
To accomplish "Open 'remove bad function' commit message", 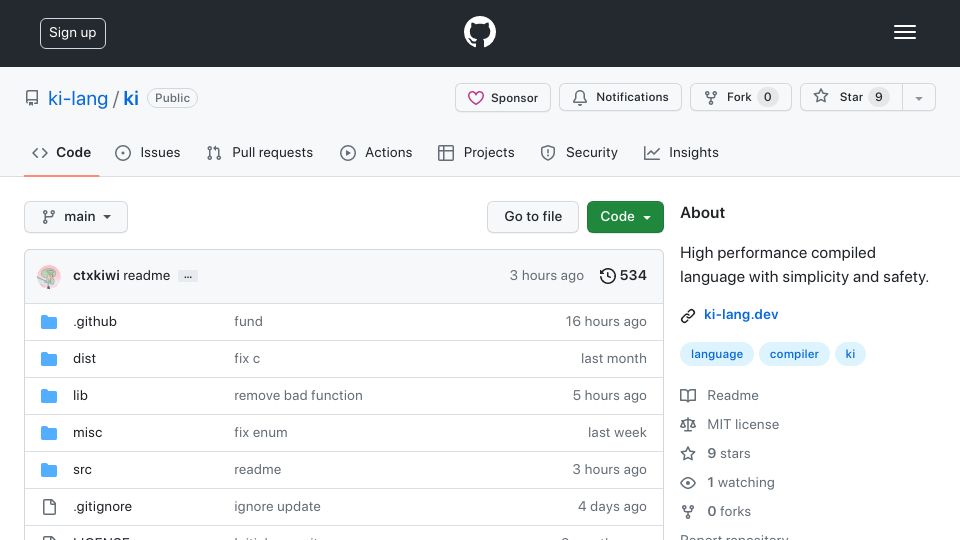I will pyautogui.click(x=298, y=396).
